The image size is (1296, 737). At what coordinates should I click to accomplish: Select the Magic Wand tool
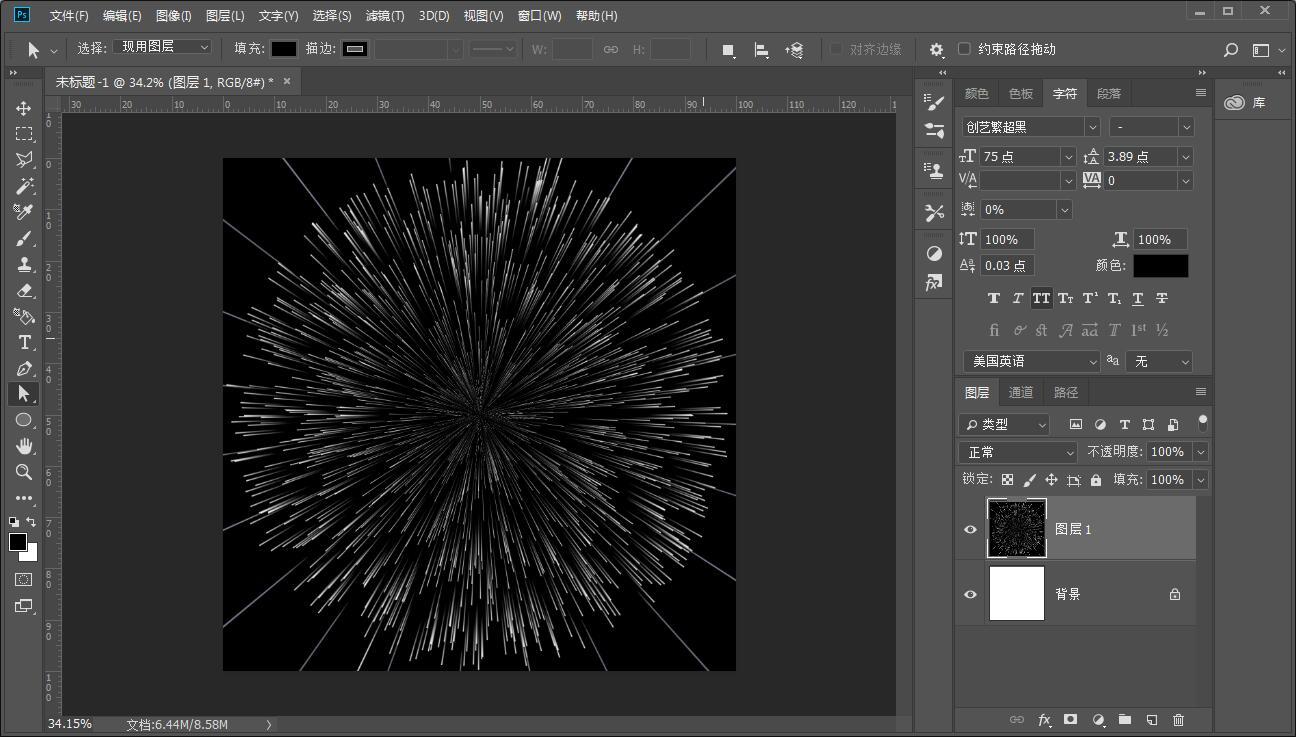24,186
